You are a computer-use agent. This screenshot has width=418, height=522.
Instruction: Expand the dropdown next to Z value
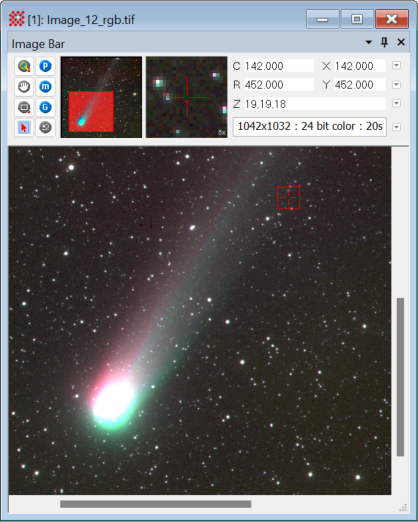(x=396, y=103)
